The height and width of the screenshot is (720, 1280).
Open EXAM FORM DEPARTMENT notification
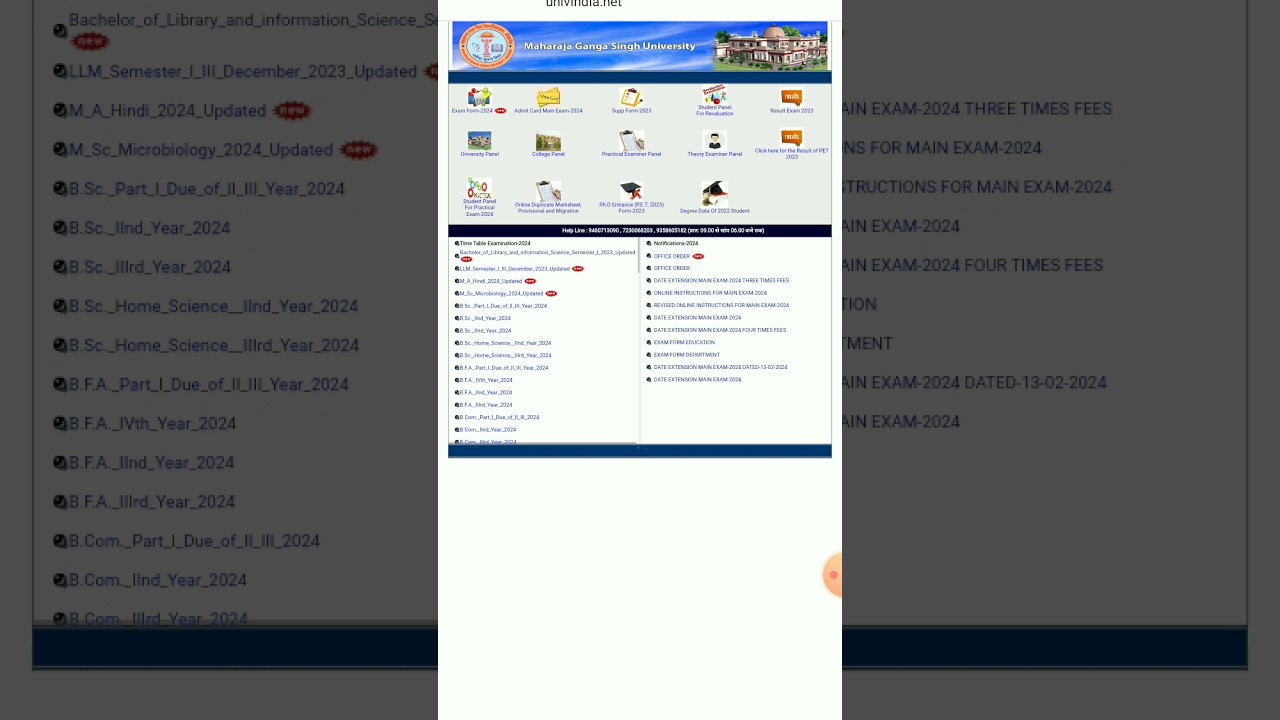coord(687,355)
